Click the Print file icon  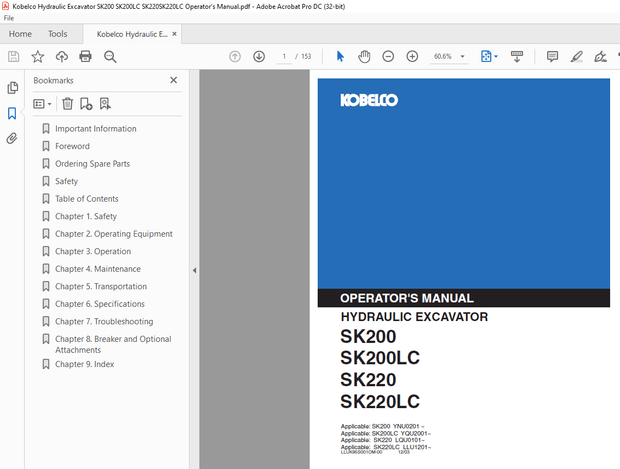coord(86,56)
